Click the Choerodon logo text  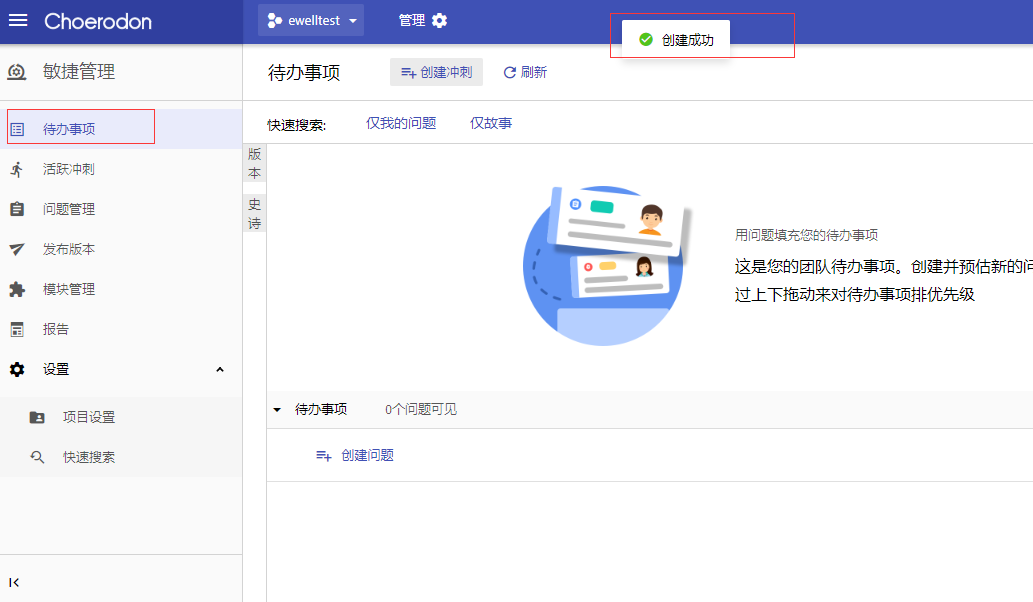98,22
